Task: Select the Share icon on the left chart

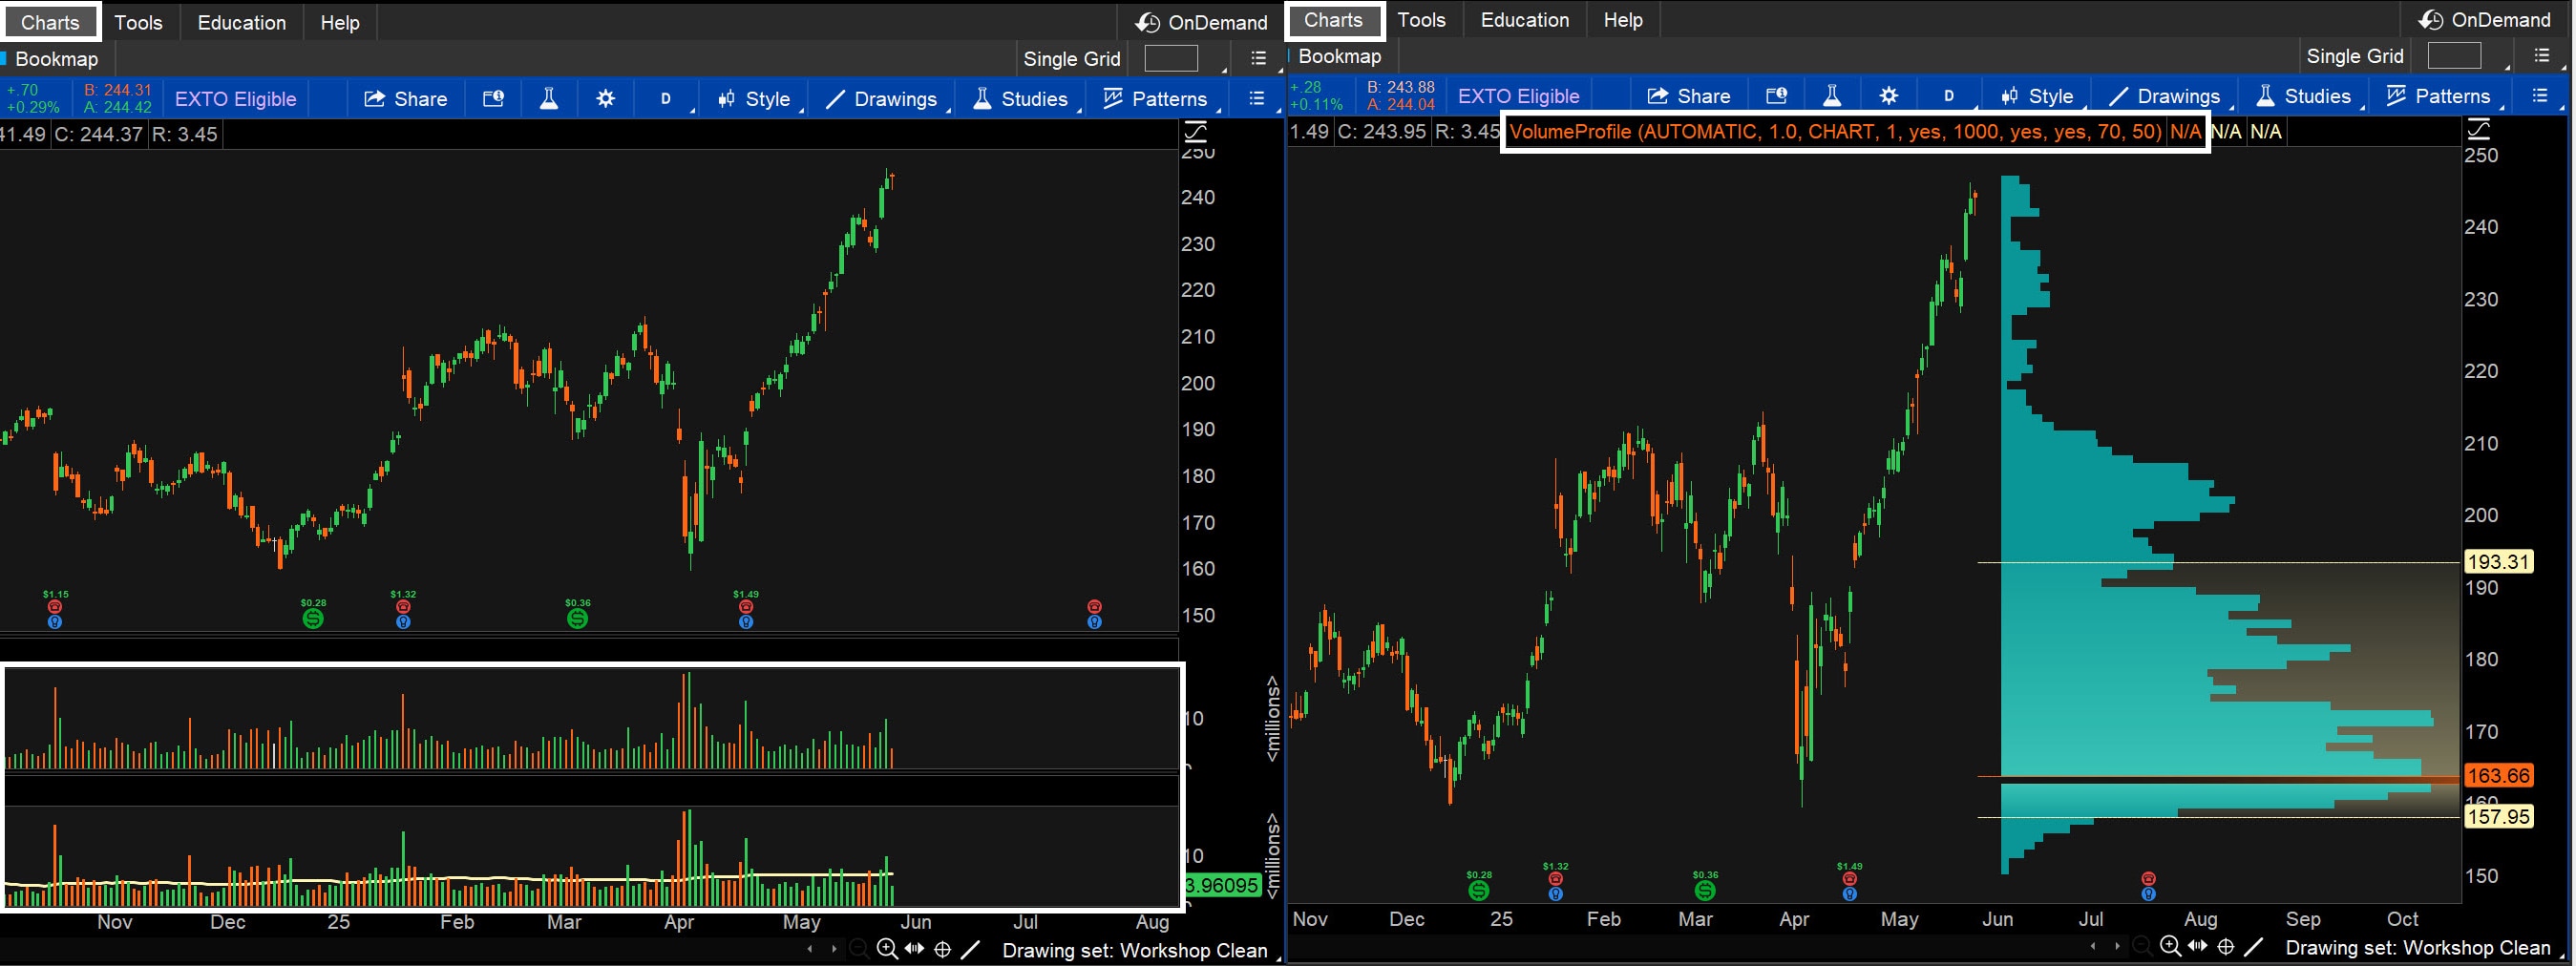Action: 406,98
